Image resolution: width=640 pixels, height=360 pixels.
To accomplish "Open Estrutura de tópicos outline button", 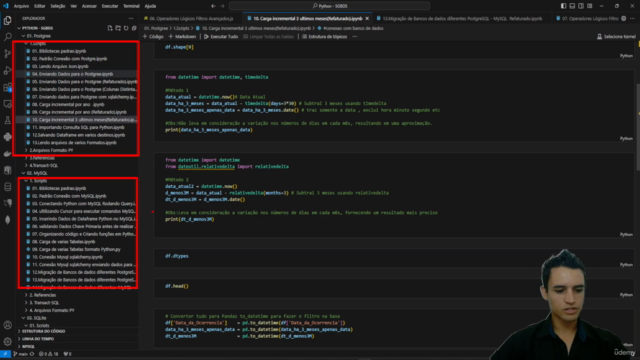I will (x=324, y=36).
